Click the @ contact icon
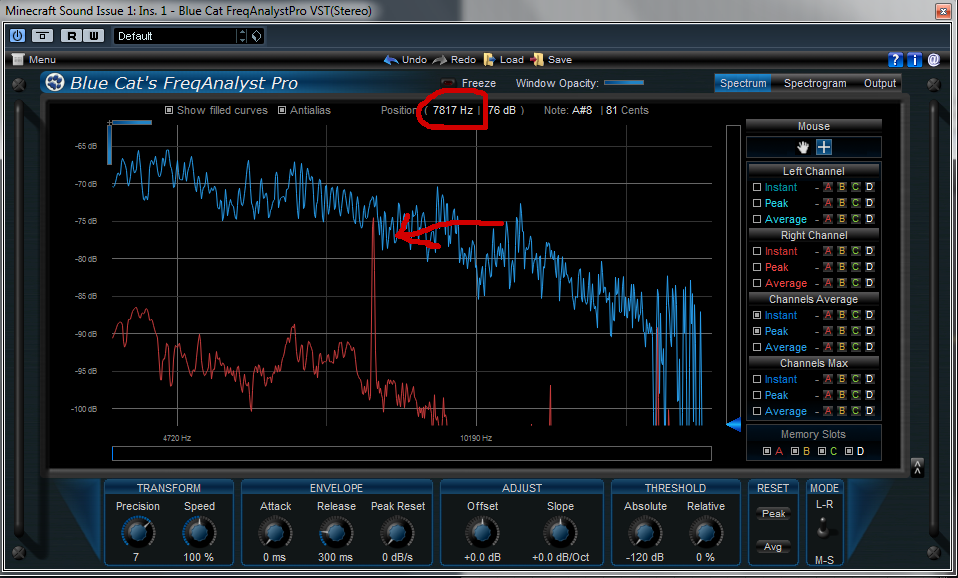The height and width of the screenshot is (578, 958). [933, 60]
